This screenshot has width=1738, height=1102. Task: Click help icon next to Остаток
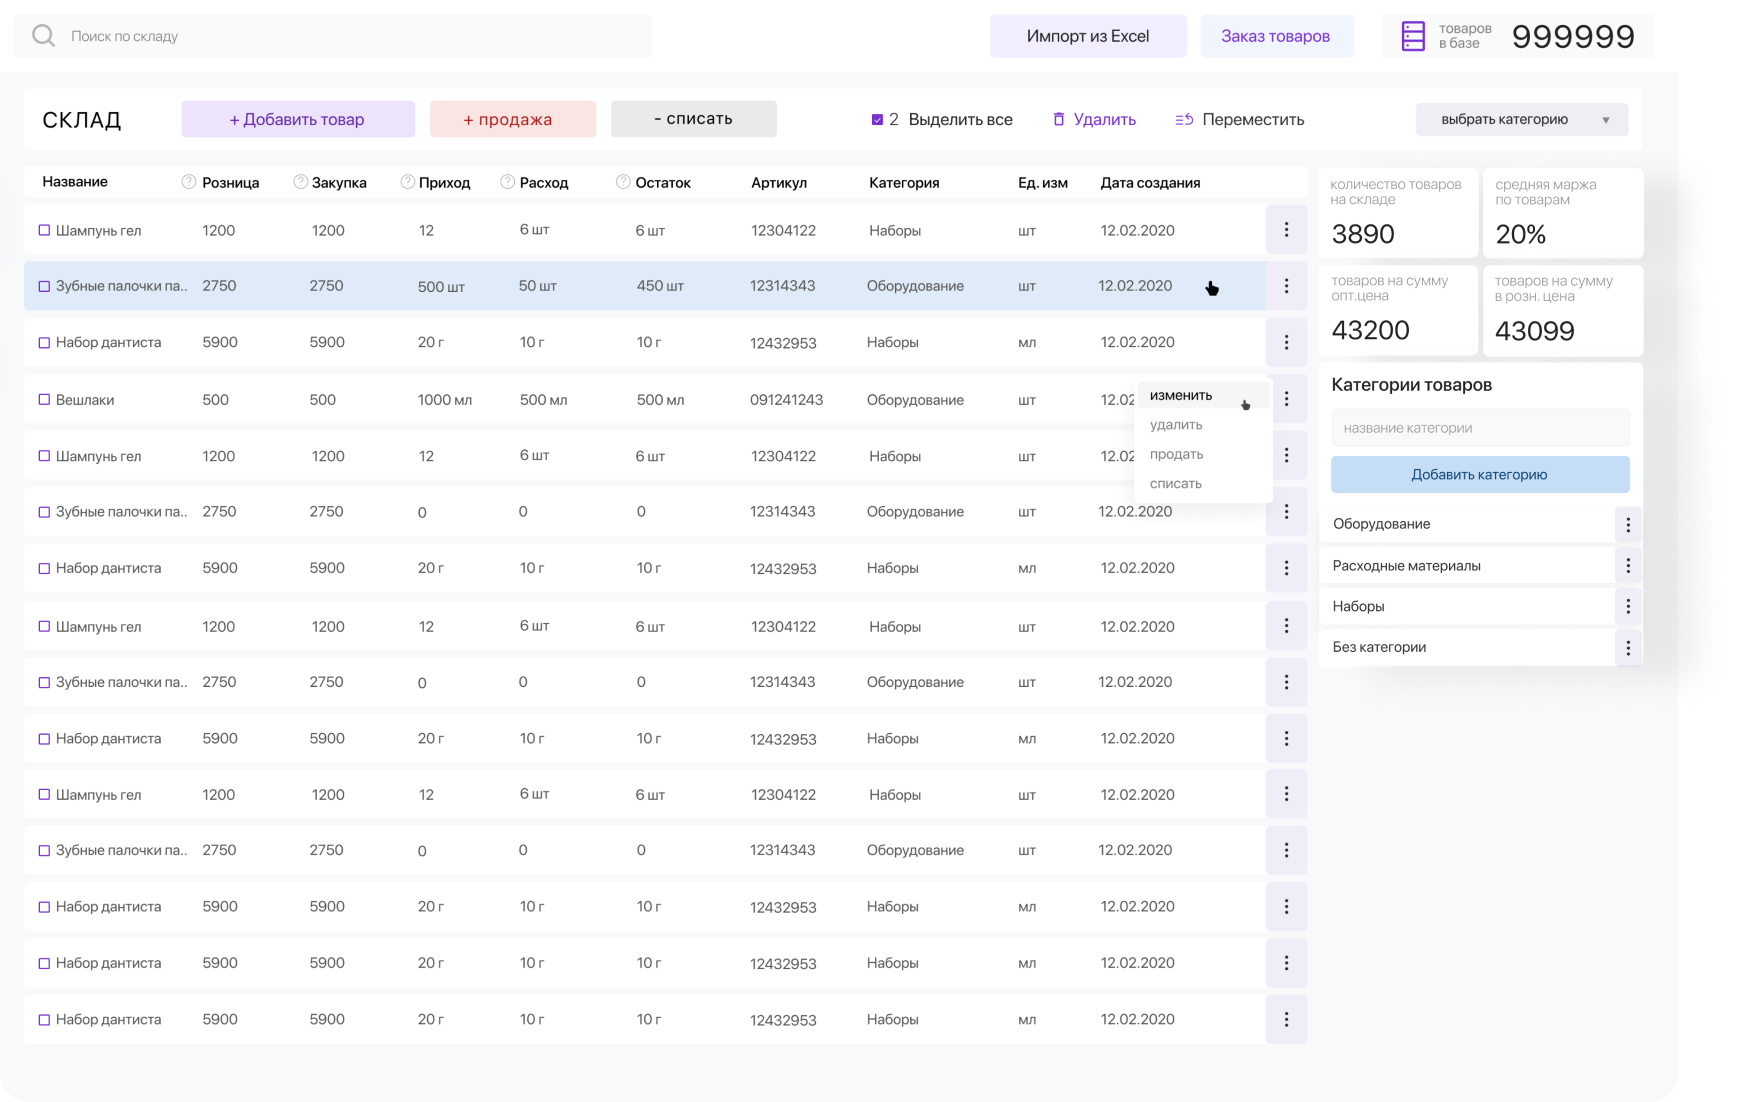[623, 182]
